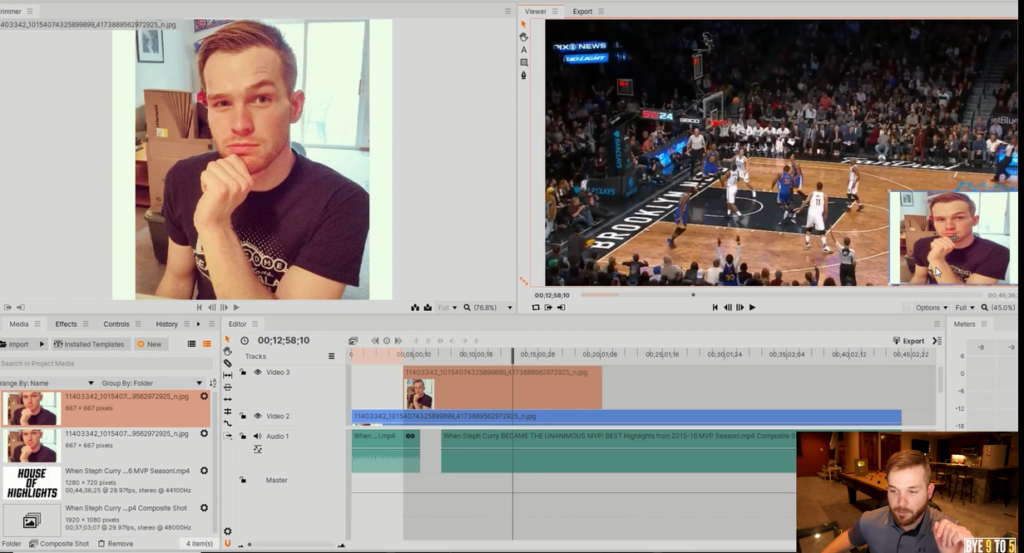
Task: Select the Media tab
Action: point(19,324)
